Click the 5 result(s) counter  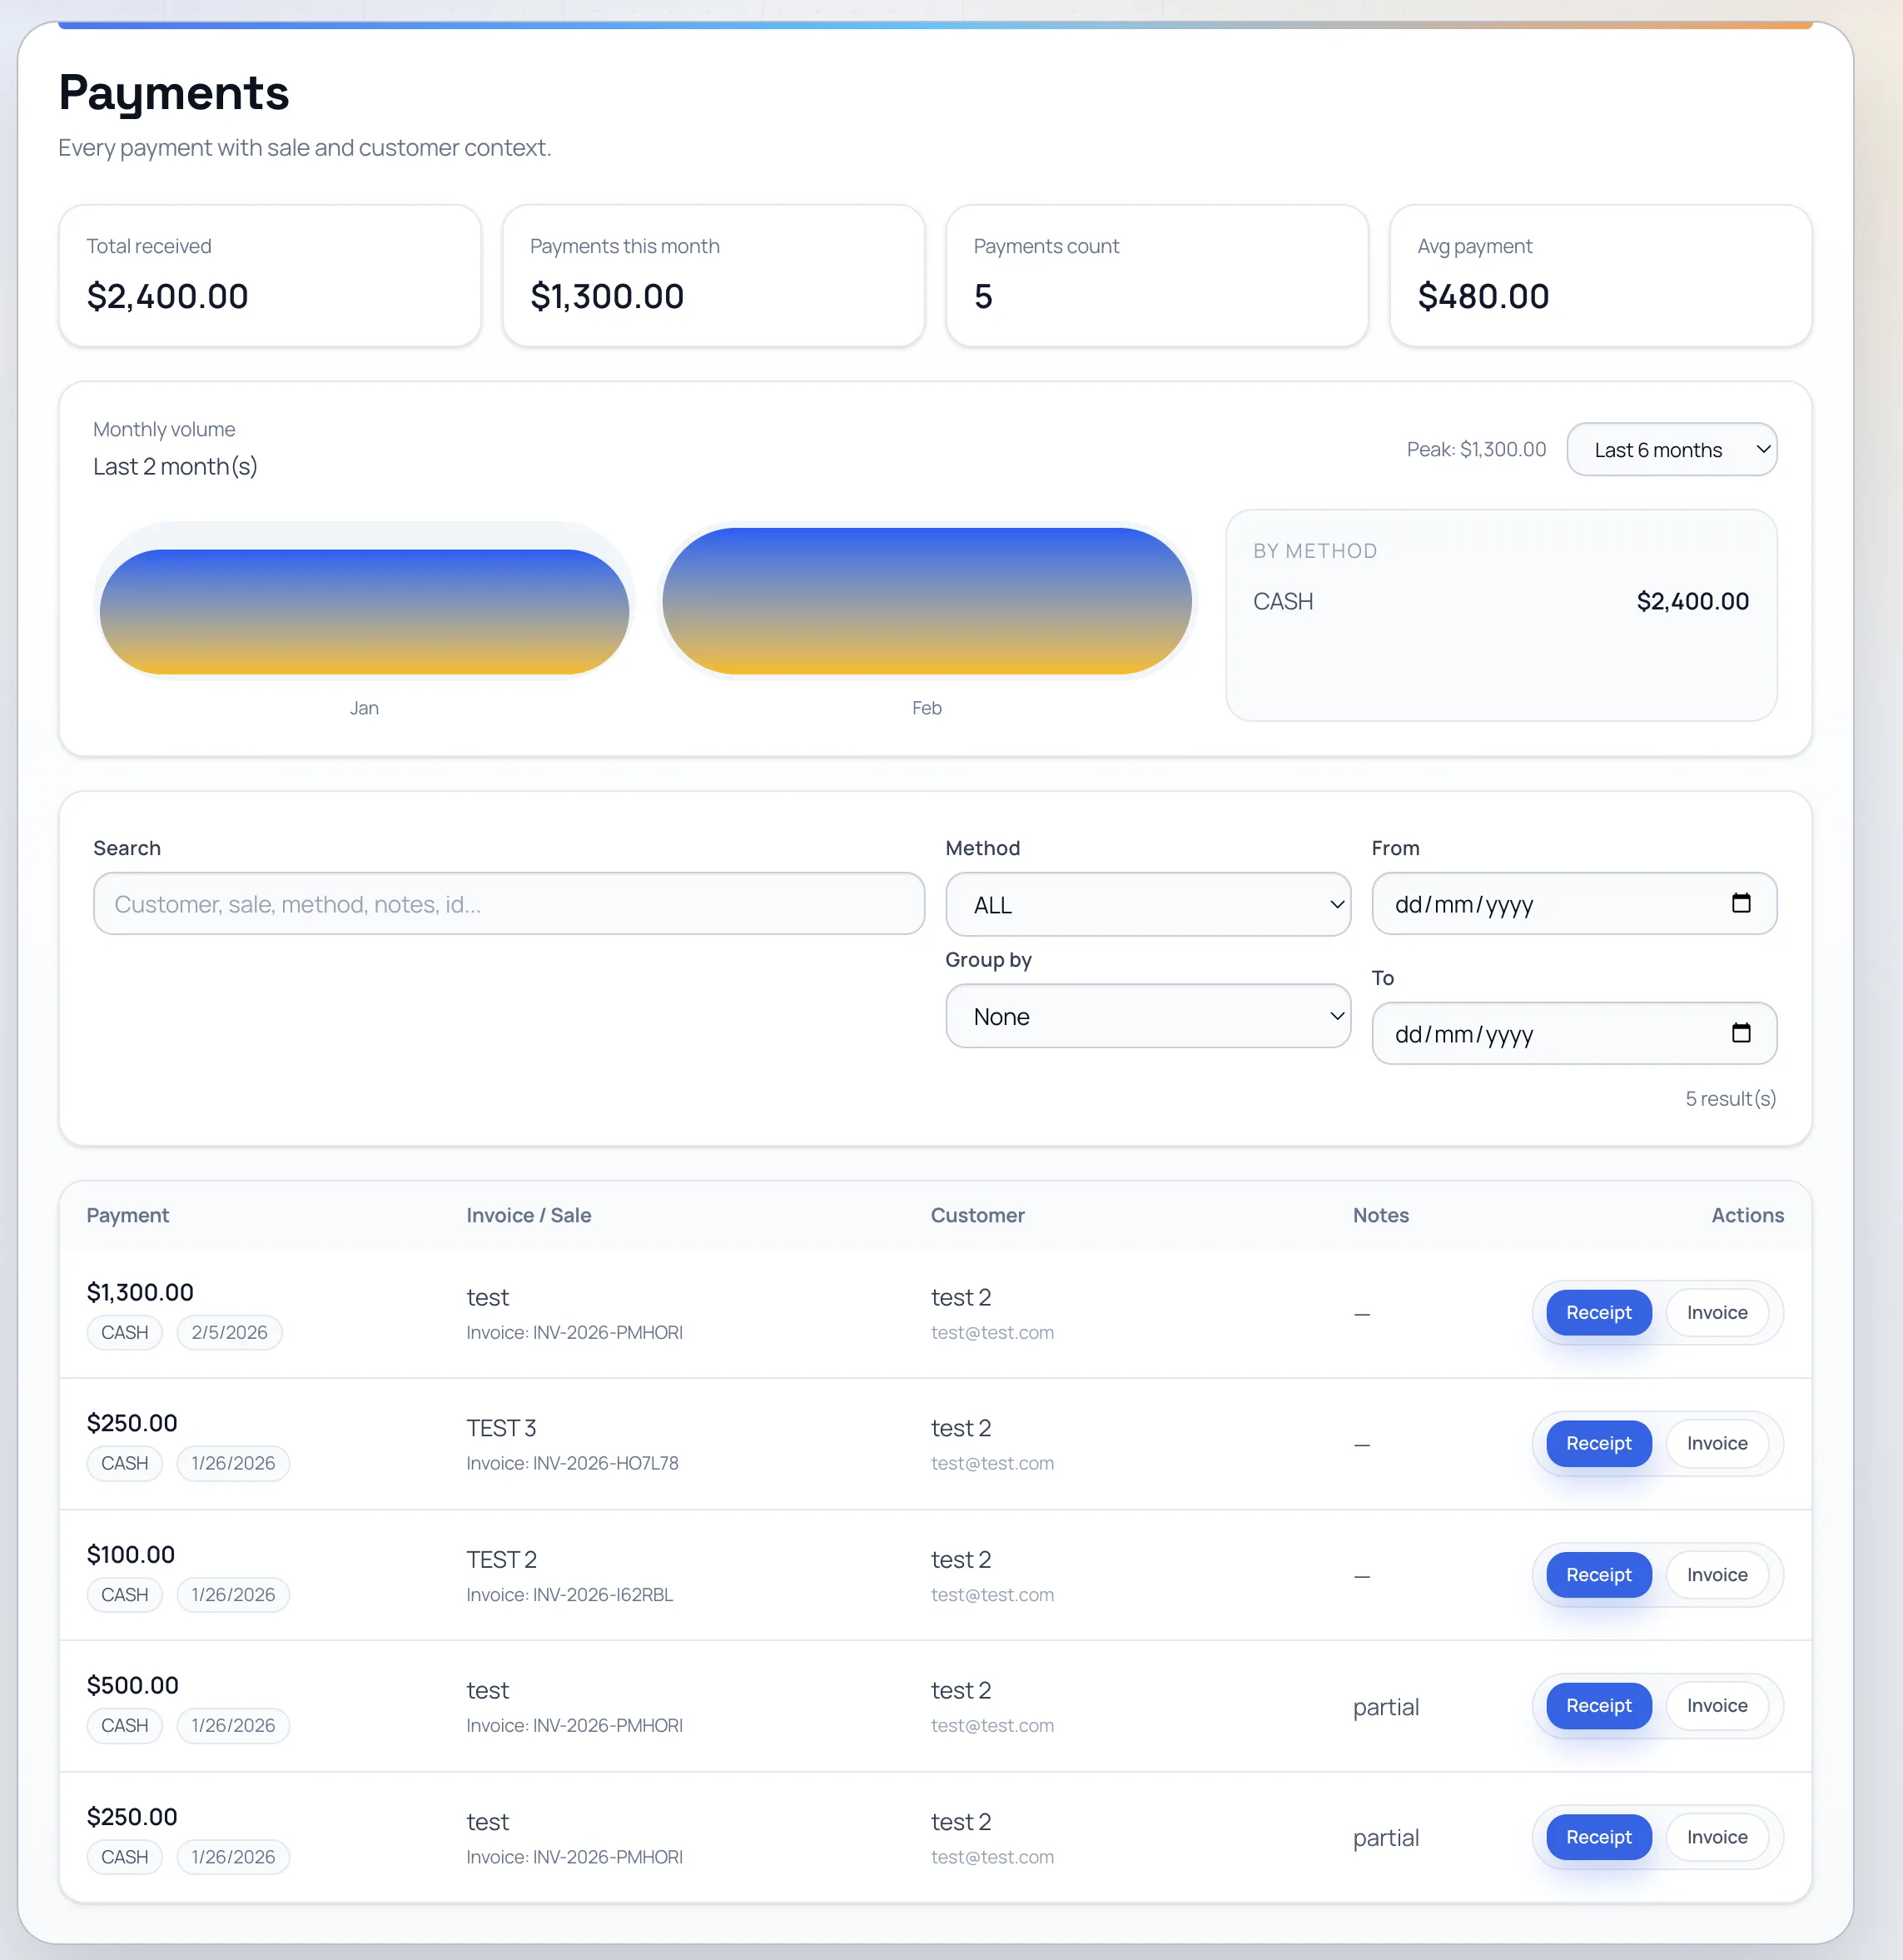[1730, 1098]
